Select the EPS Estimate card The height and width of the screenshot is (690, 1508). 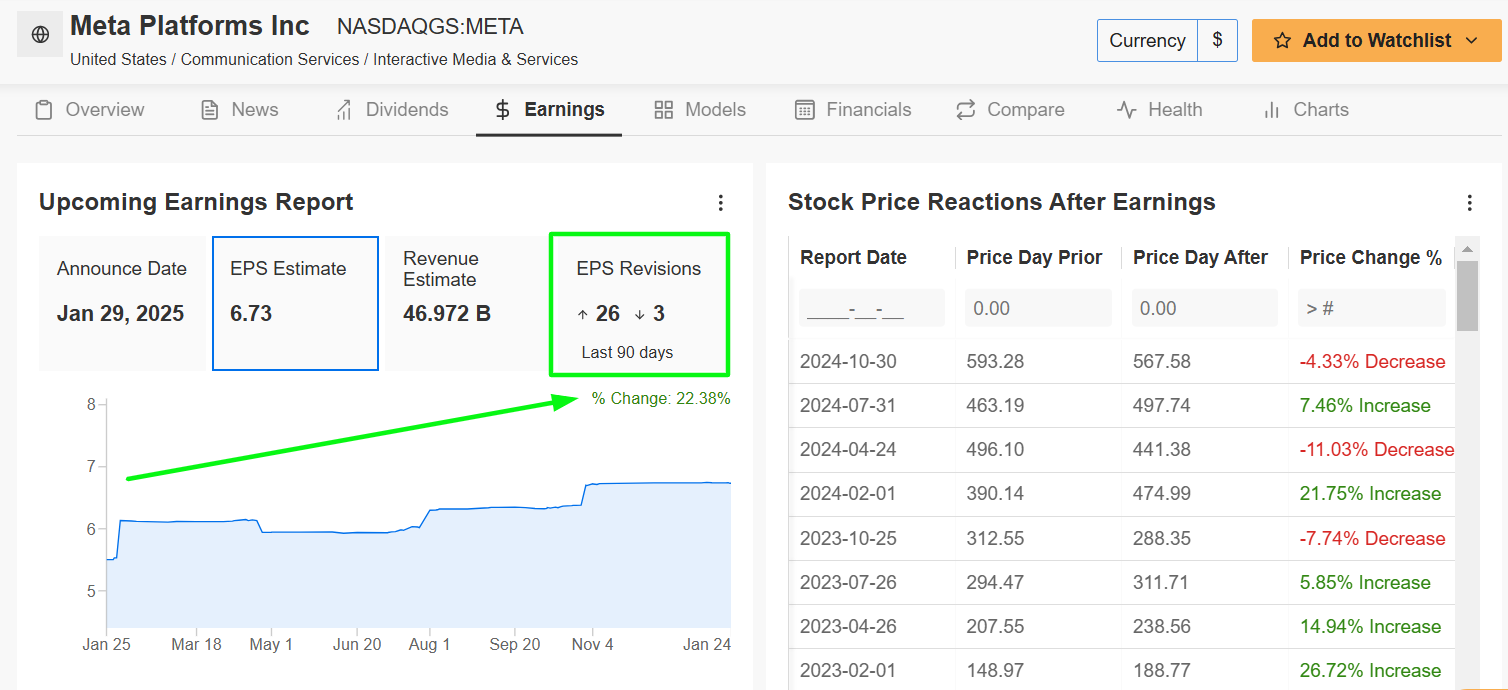point(295,303)
